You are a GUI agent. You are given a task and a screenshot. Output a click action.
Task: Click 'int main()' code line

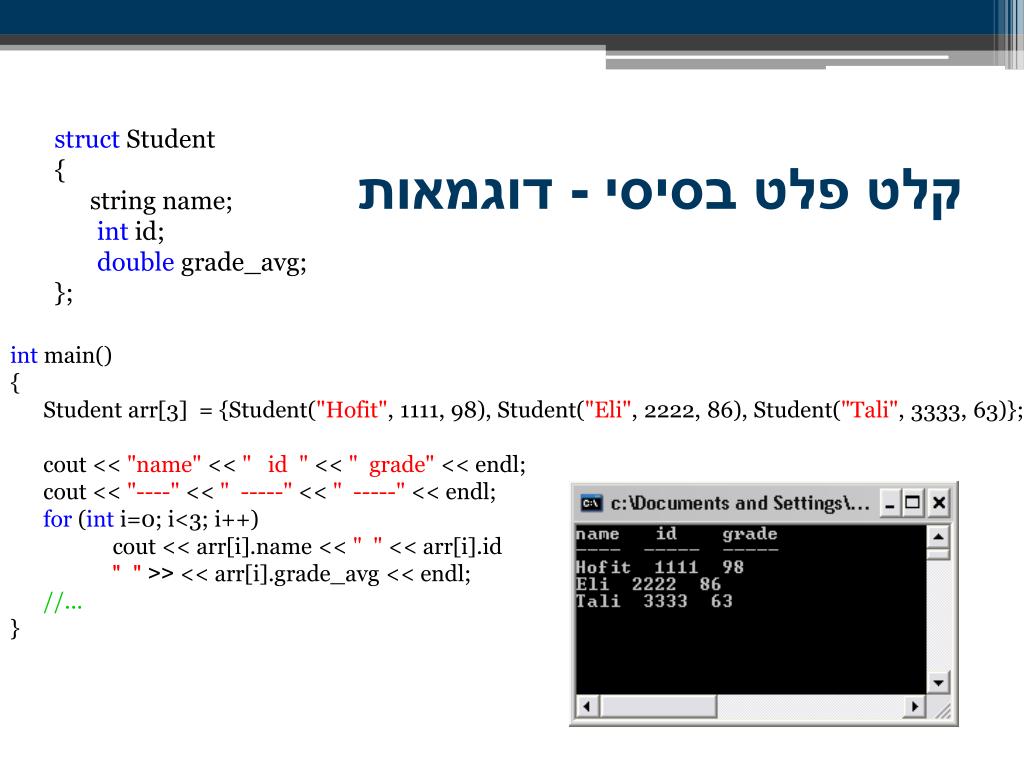61,355
